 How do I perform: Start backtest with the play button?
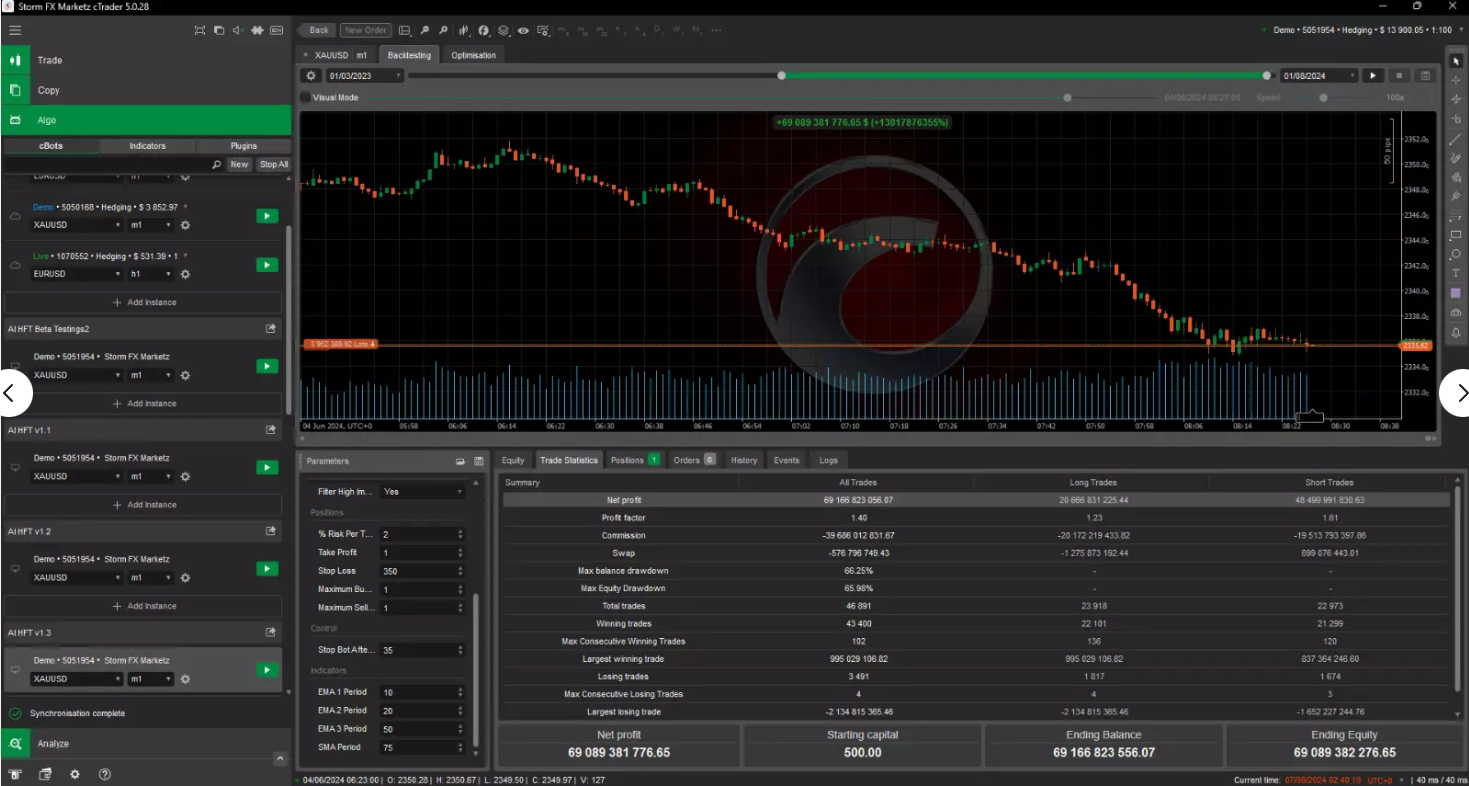click(1373, 76)
